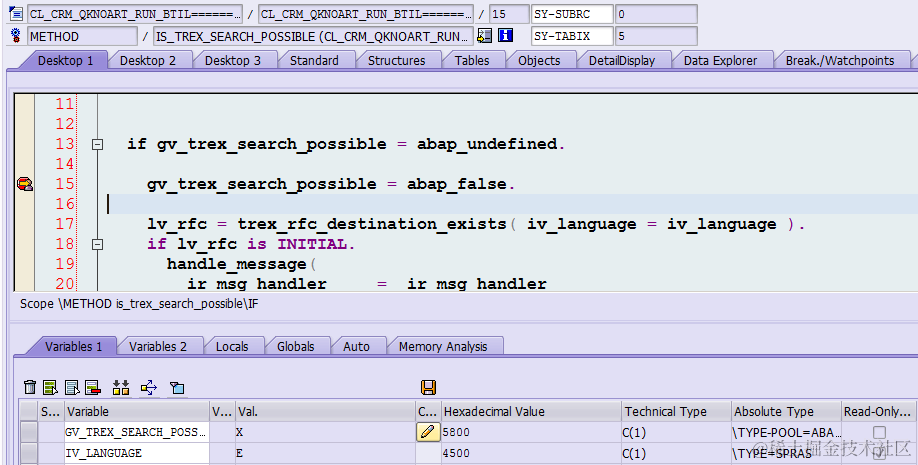This screenshot has height=465, width=918.
Task: Click the trex_rfc_destination_exists call on line 17
Action: tap(372, 224)
